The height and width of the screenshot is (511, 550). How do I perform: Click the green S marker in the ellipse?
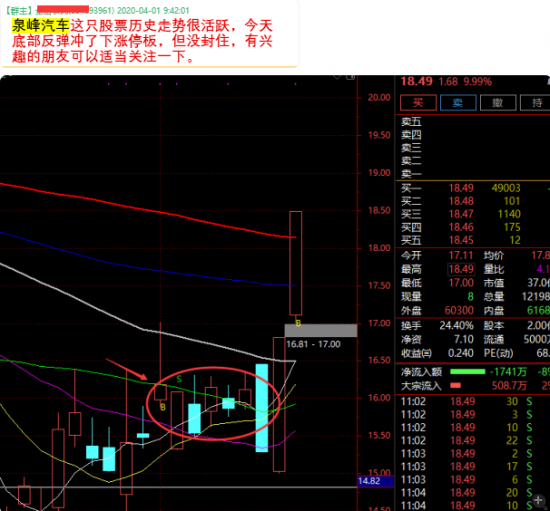[179, 379]
